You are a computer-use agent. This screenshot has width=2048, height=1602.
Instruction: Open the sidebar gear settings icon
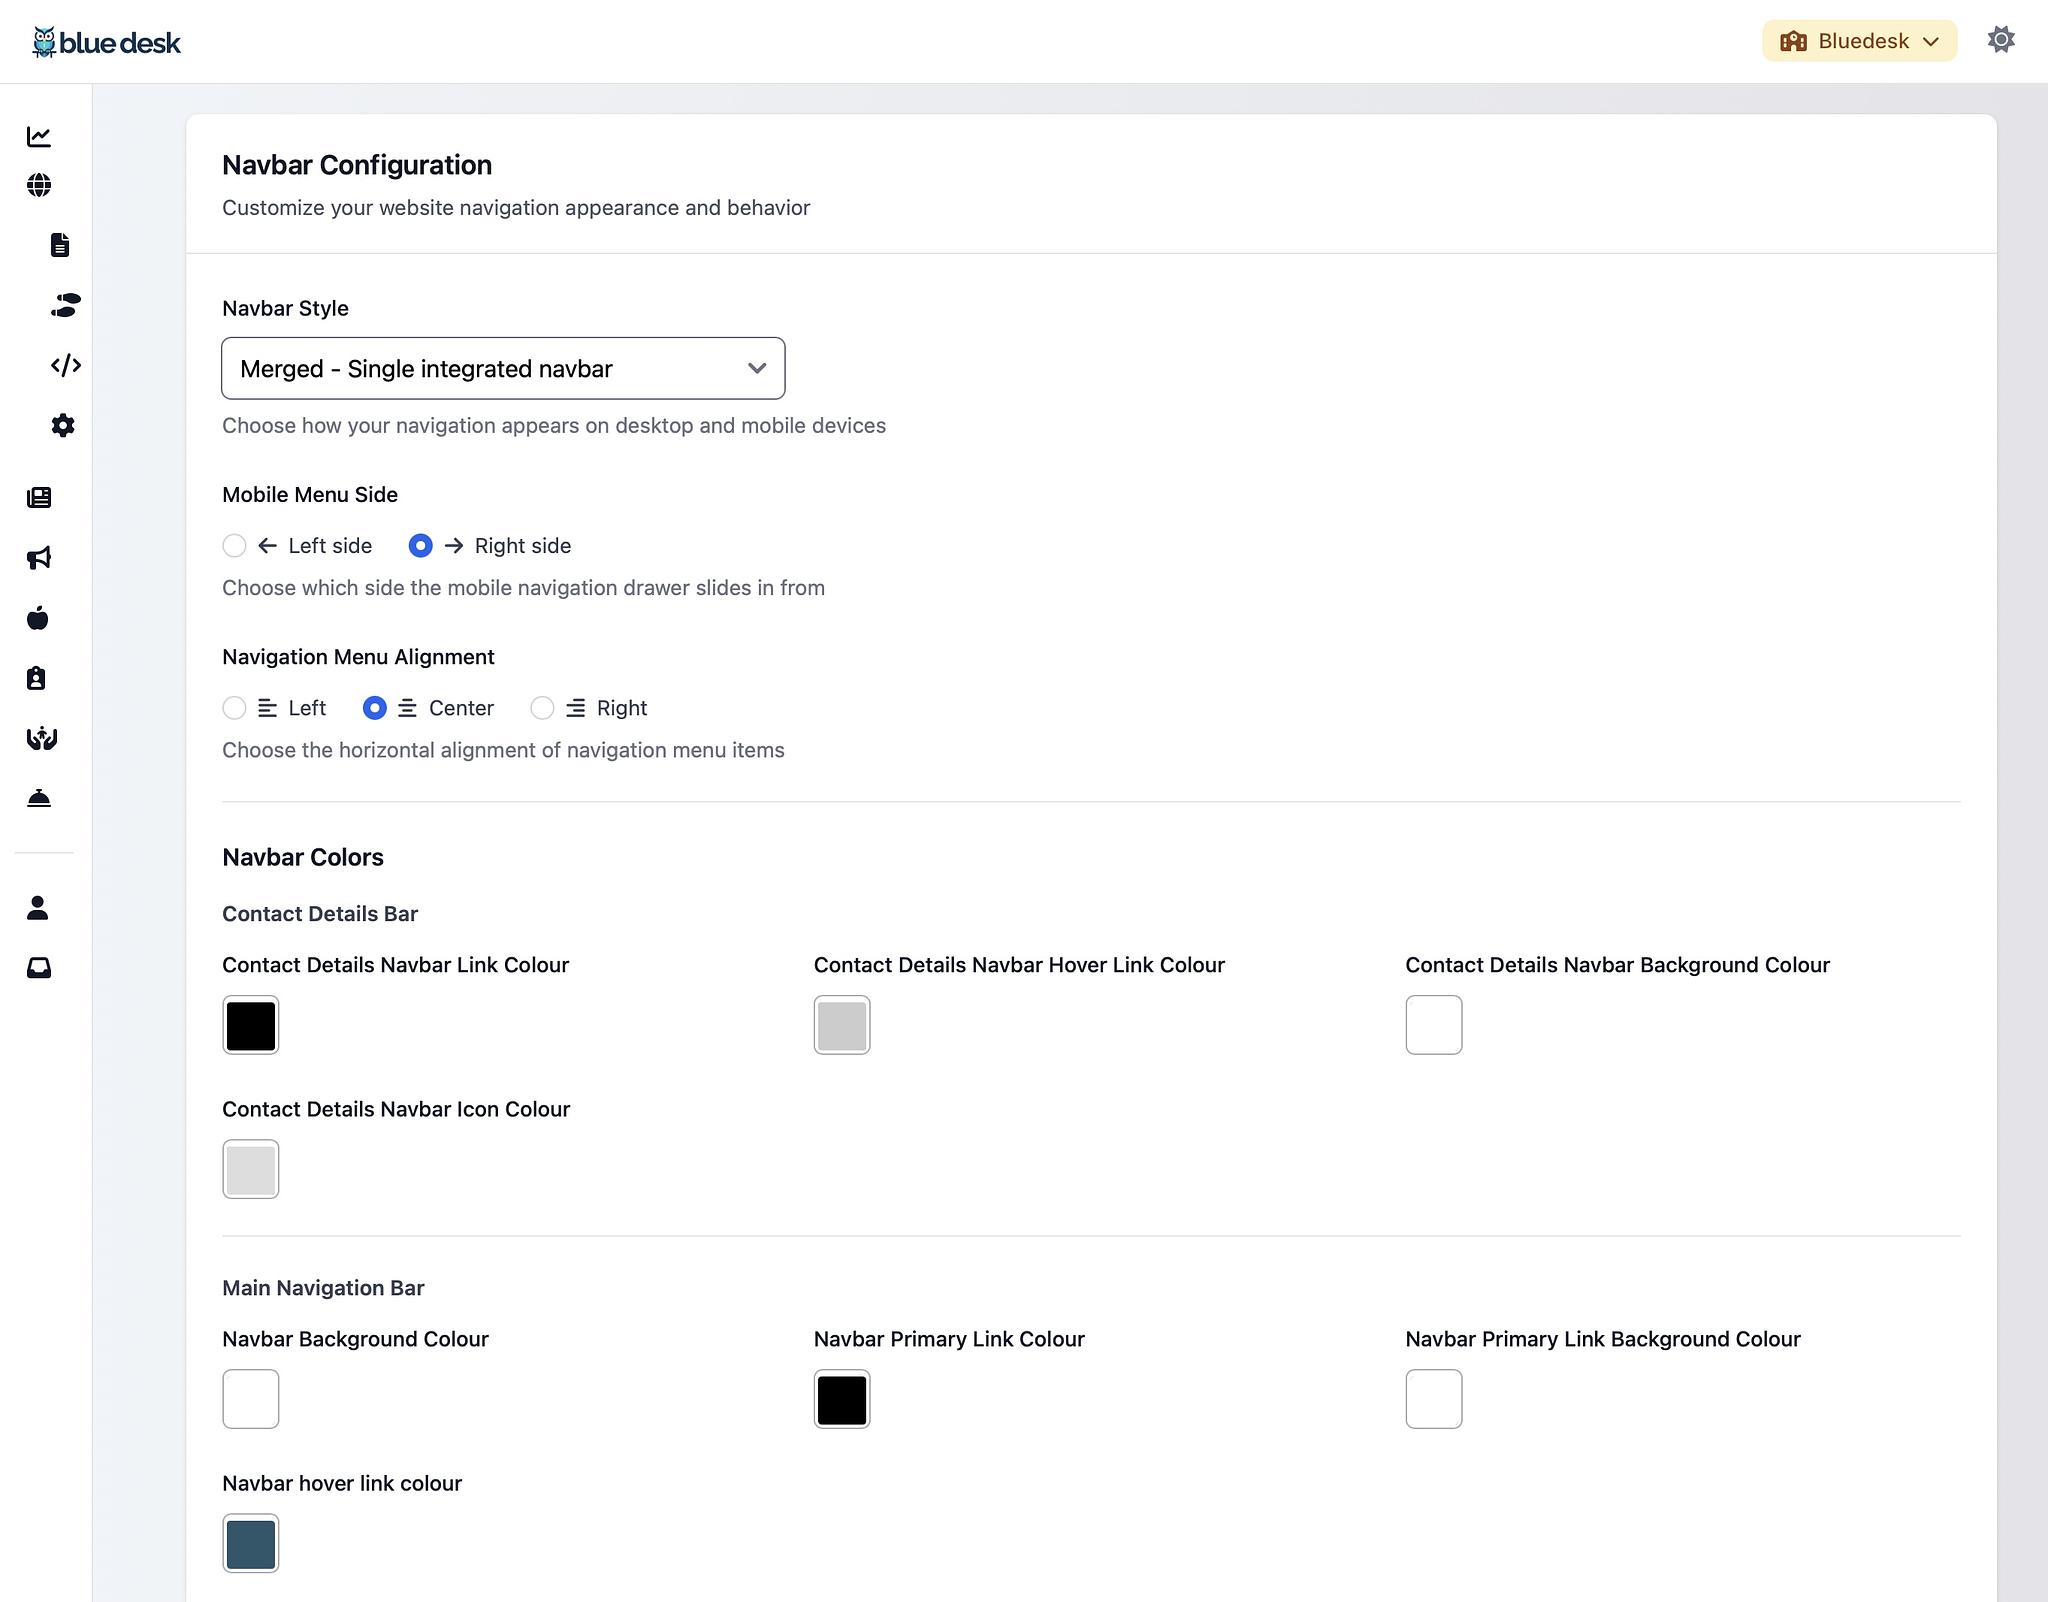click(63, 425)
